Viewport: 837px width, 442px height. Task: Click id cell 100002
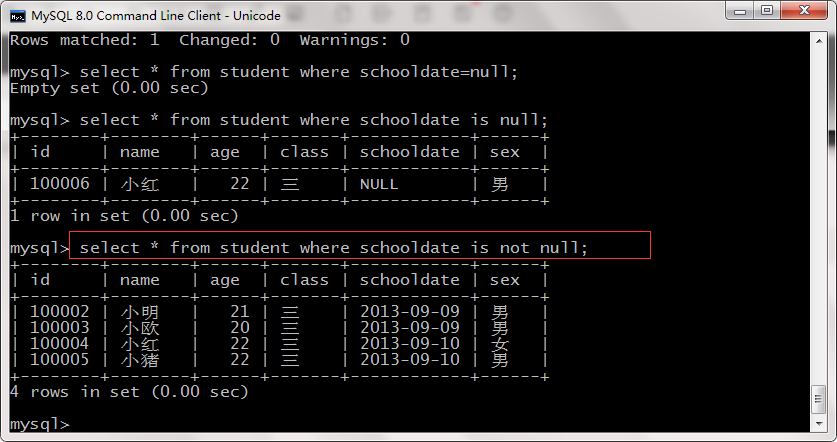point(60,312)
